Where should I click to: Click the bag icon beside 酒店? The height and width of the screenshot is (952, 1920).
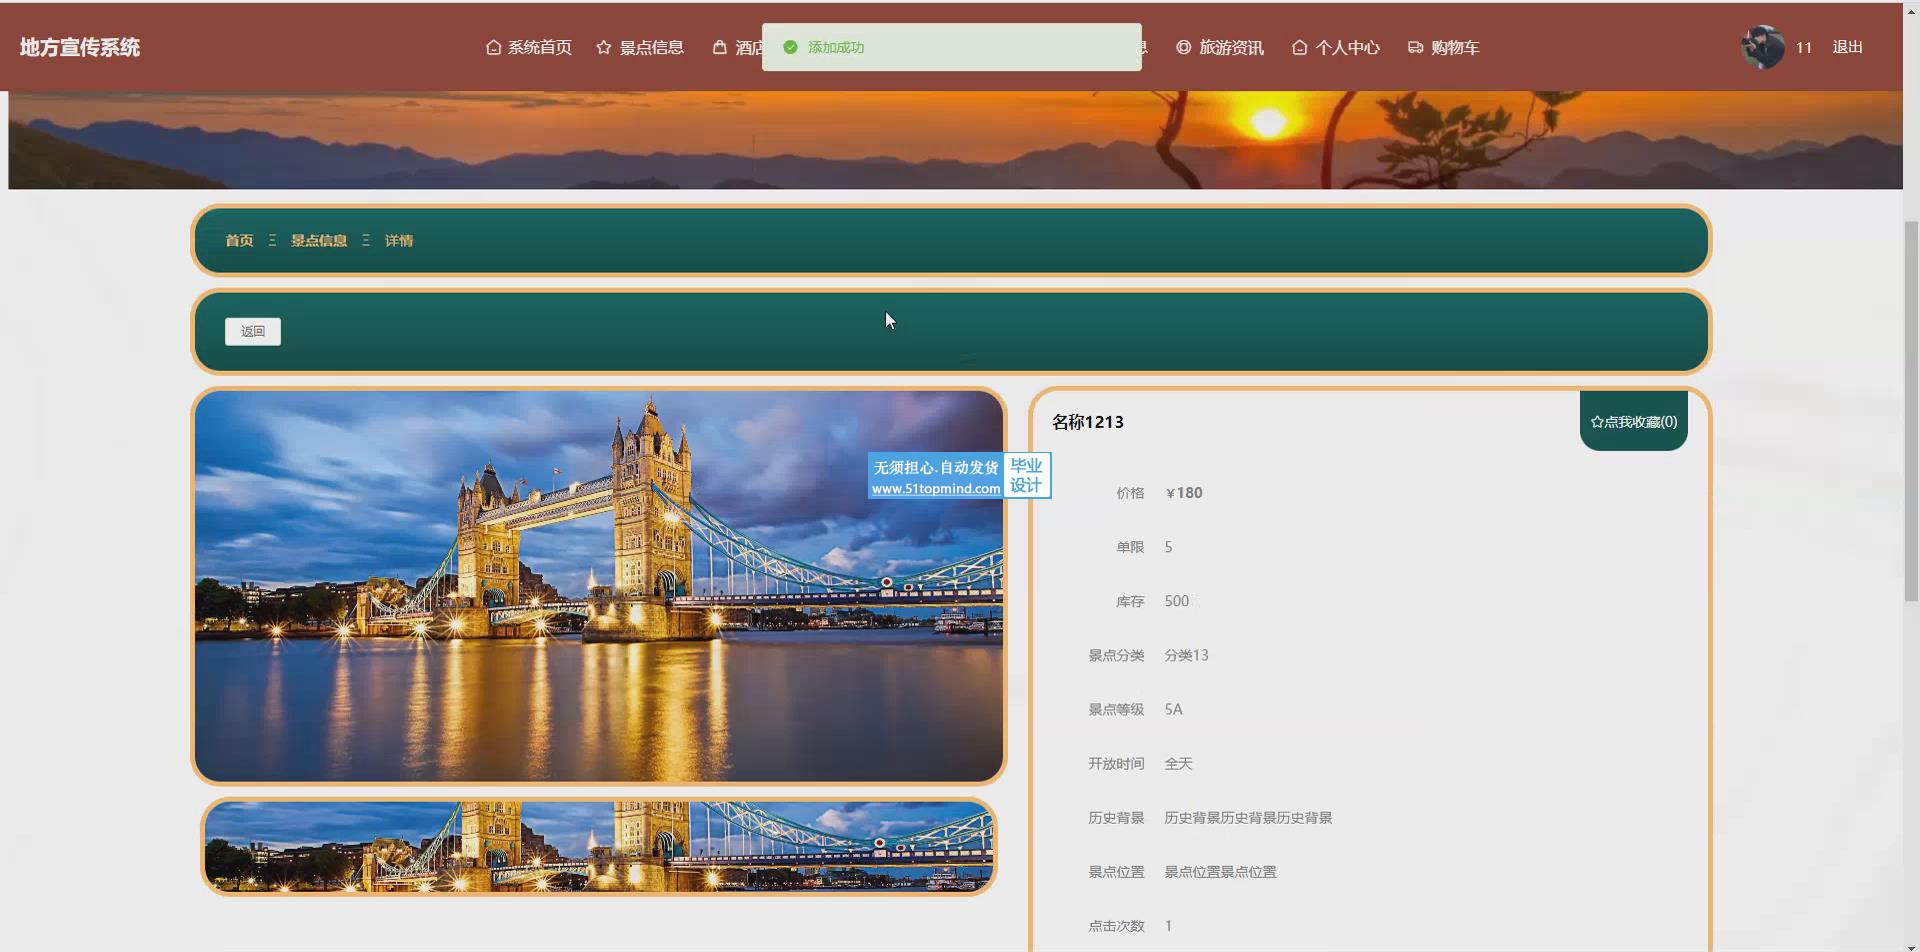click(x=720, y=47)
